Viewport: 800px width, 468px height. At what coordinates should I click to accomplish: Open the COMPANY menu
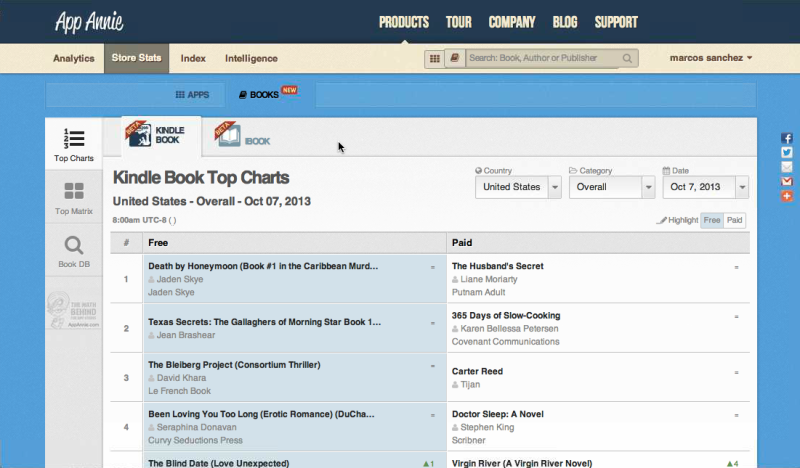pos(512,22)
